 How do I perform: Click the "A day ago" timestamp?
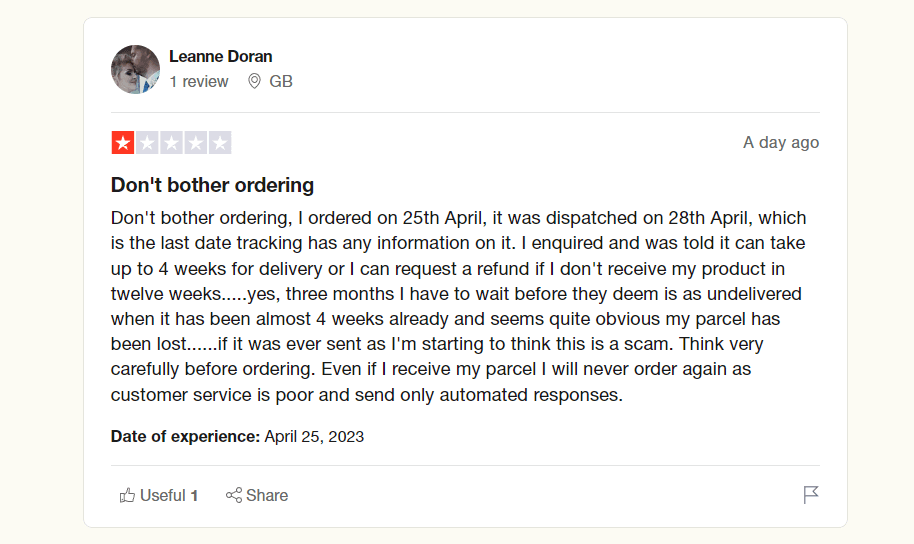click(x=780, y=142)
